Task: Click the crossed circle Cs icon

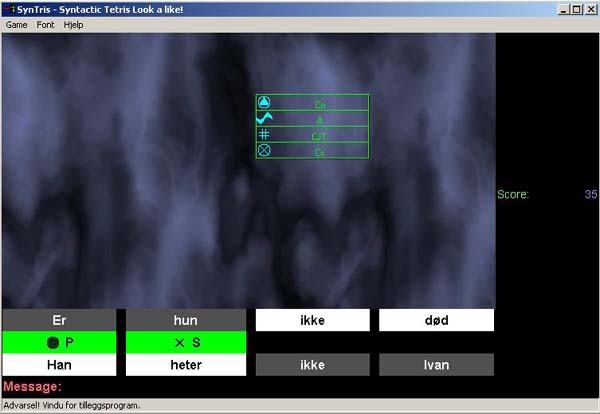Action: pos(264,151)
